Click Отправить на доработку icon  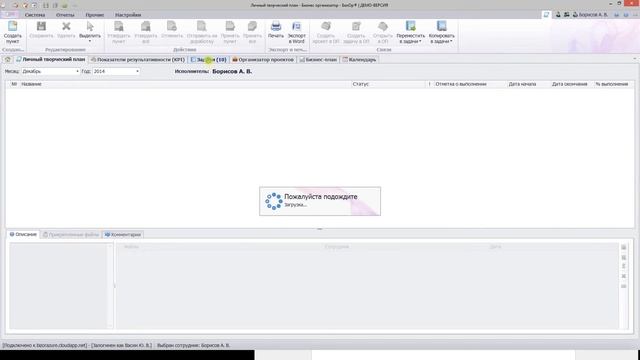[x=202, y=27]
